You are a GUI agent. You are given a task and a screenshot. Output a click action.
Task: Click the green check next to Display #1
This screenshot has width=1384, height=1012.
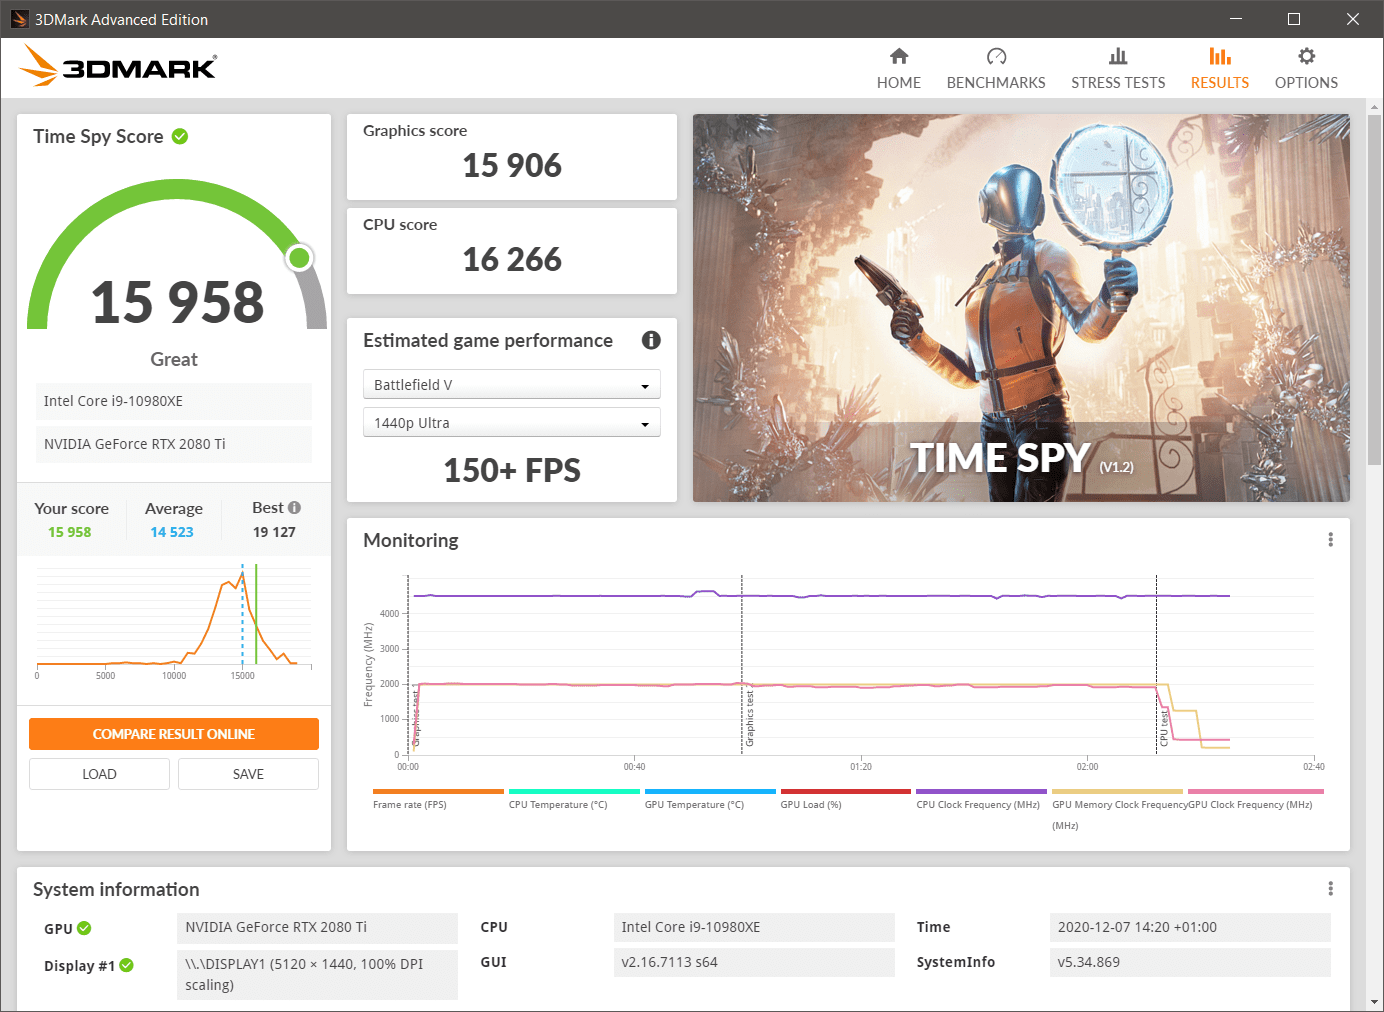click(126, 965)
